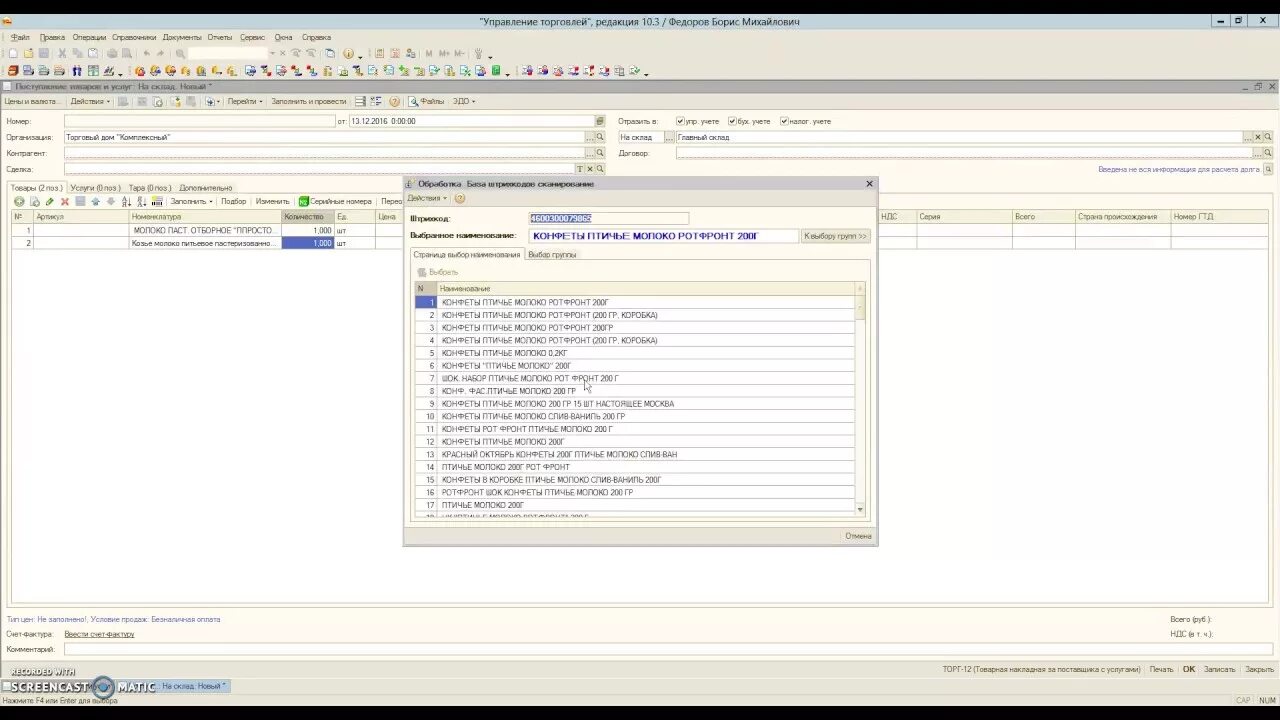
Task: Click the Info icon in main toolbar
Action: [348, 53]
